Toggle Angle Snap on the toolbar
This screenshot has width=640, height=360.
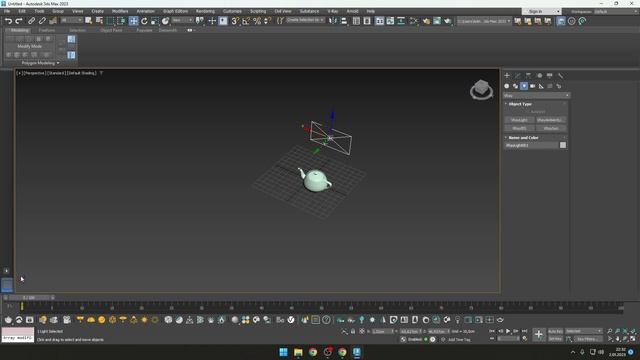pyautogui.click(x=246, y=21)
